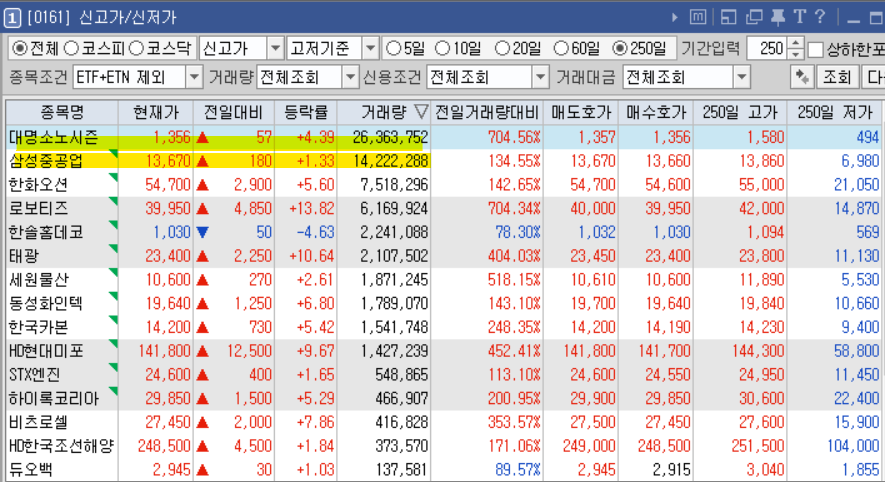Screen dimensions: 885x482
Task: Pin the window with the pushpin icon
Action: (x=778, y=17)
